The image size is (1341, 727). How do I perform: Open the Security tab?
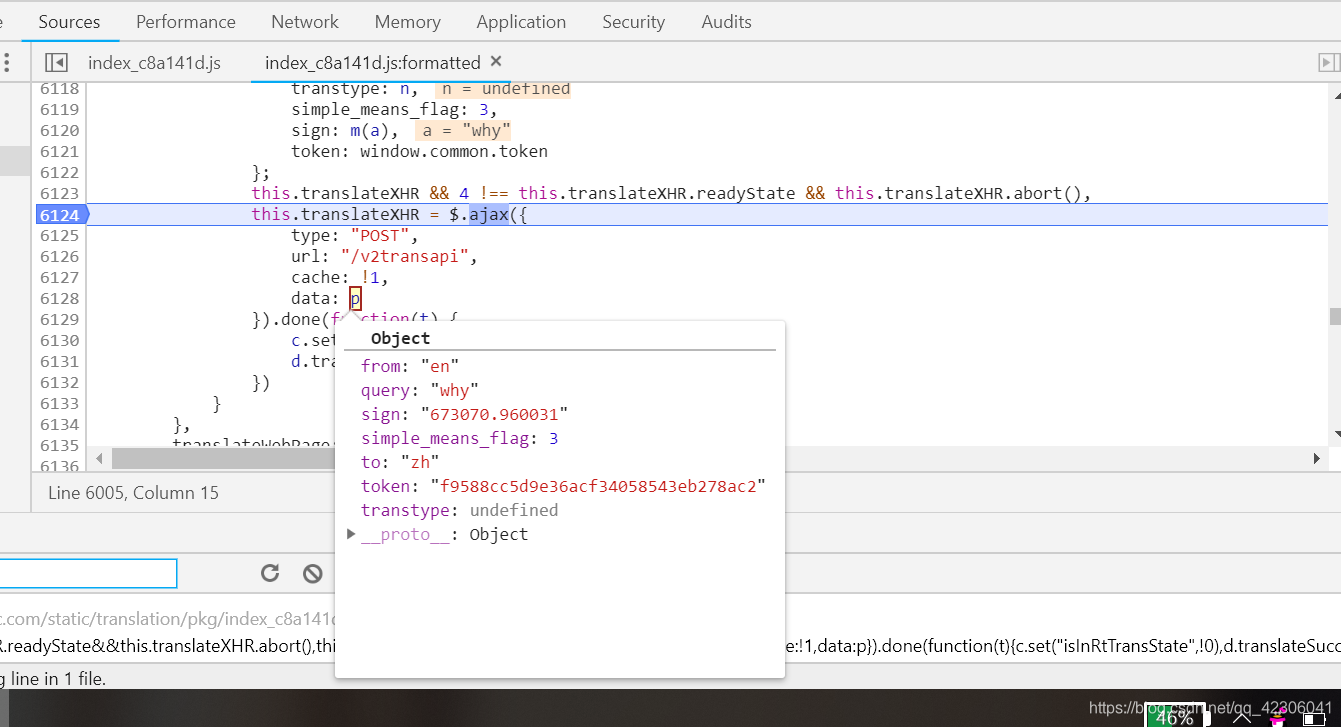[633, 21]
